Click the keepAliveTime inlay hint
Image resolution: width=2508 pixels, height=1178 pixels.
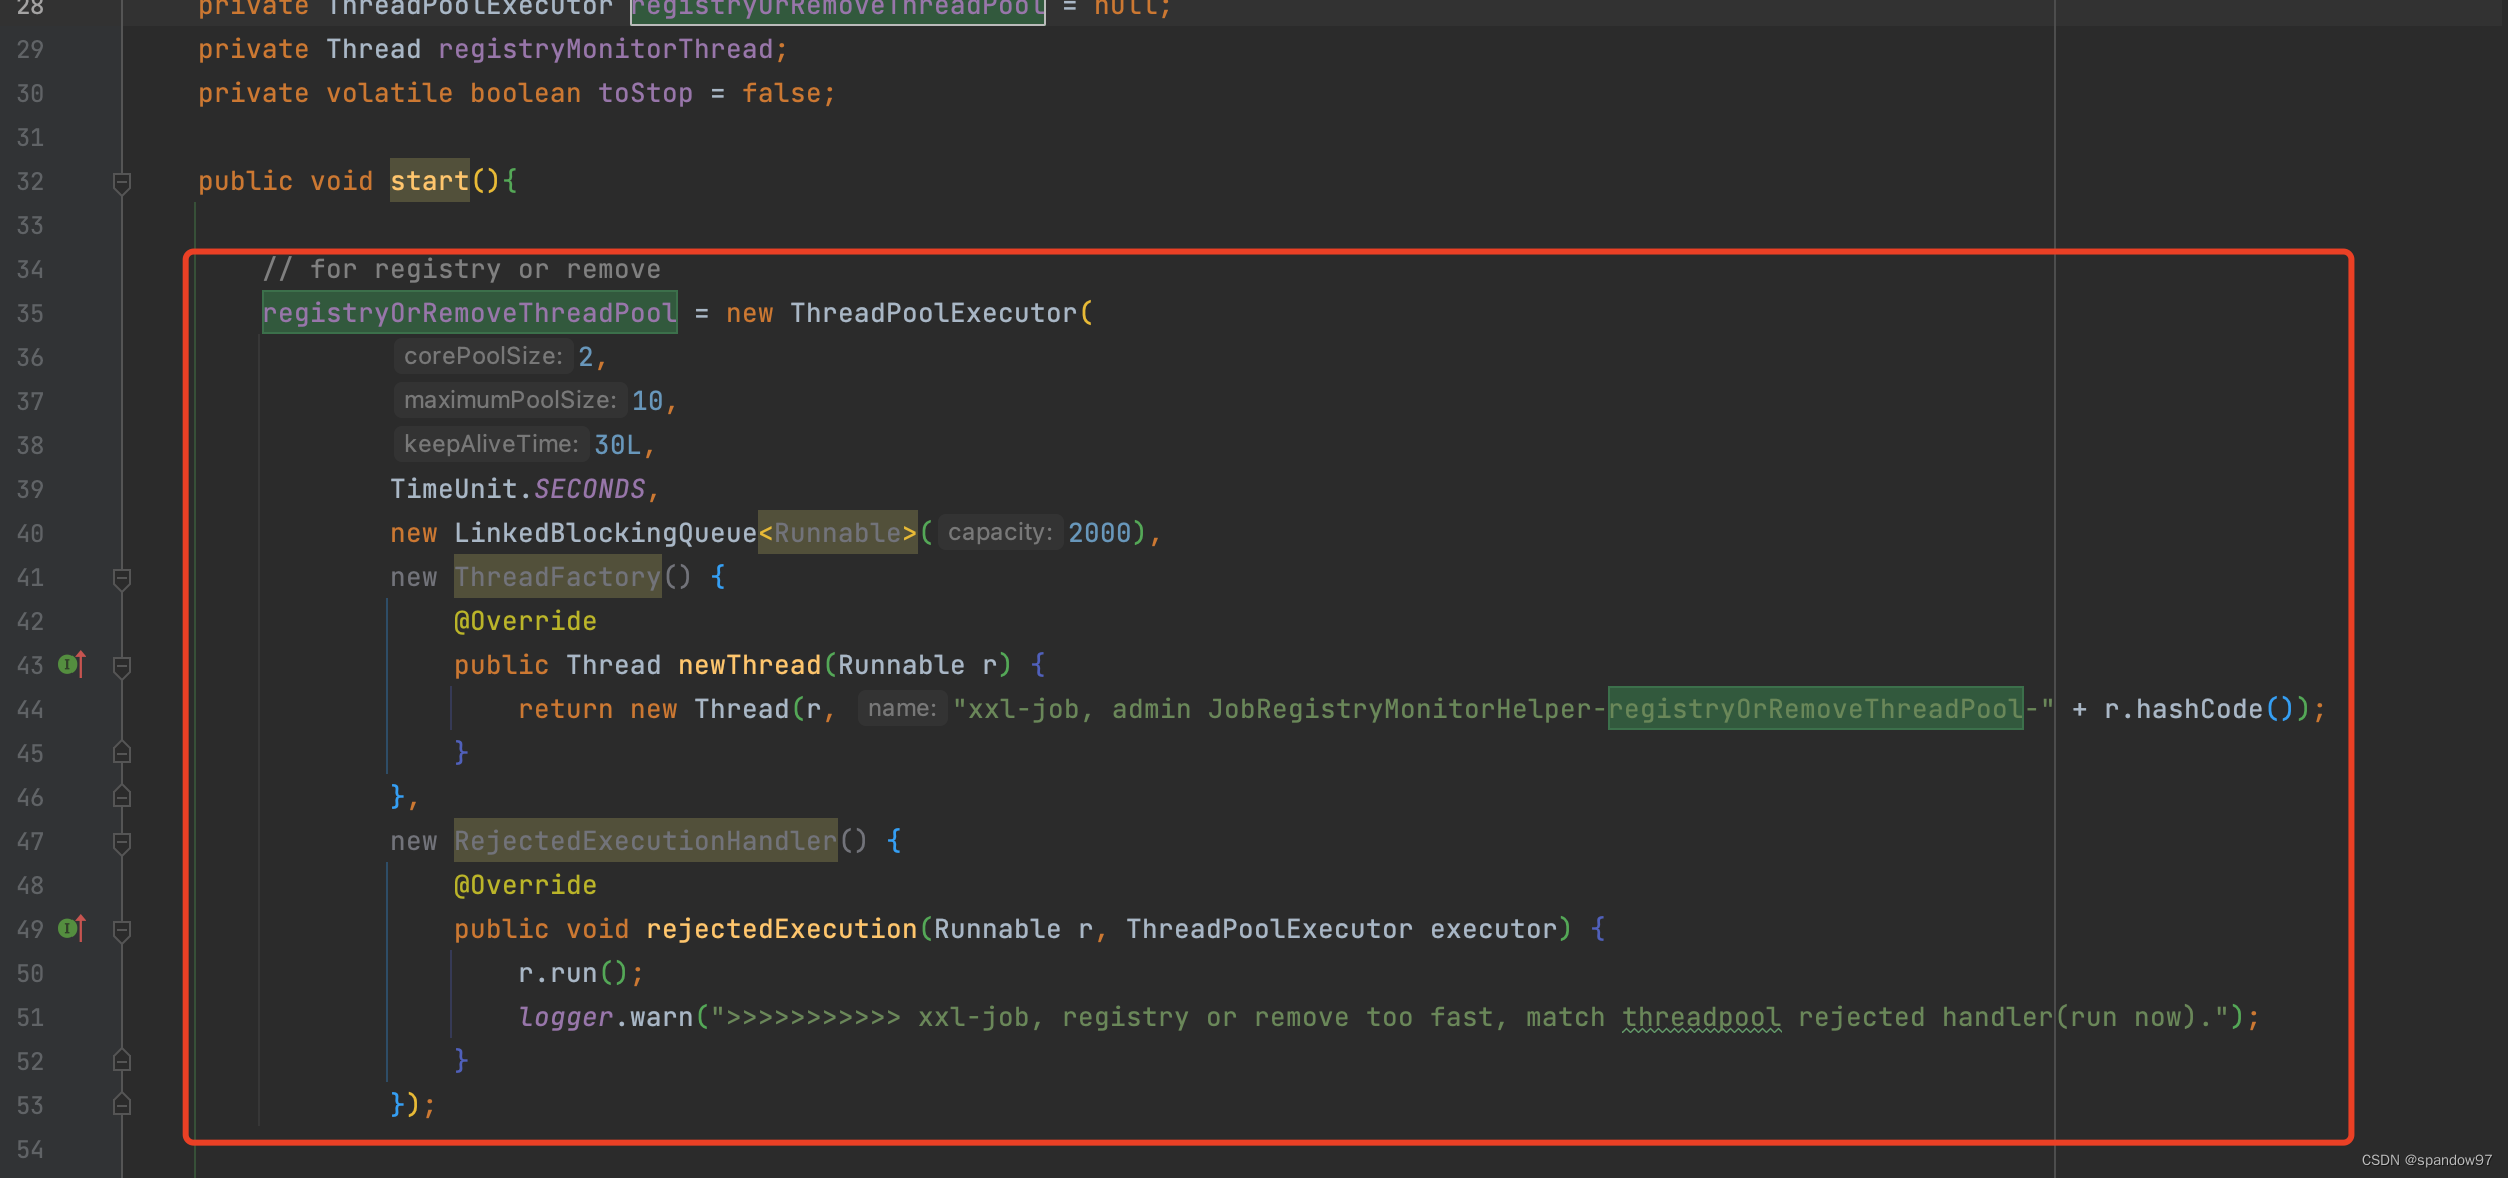coord(490,444)
